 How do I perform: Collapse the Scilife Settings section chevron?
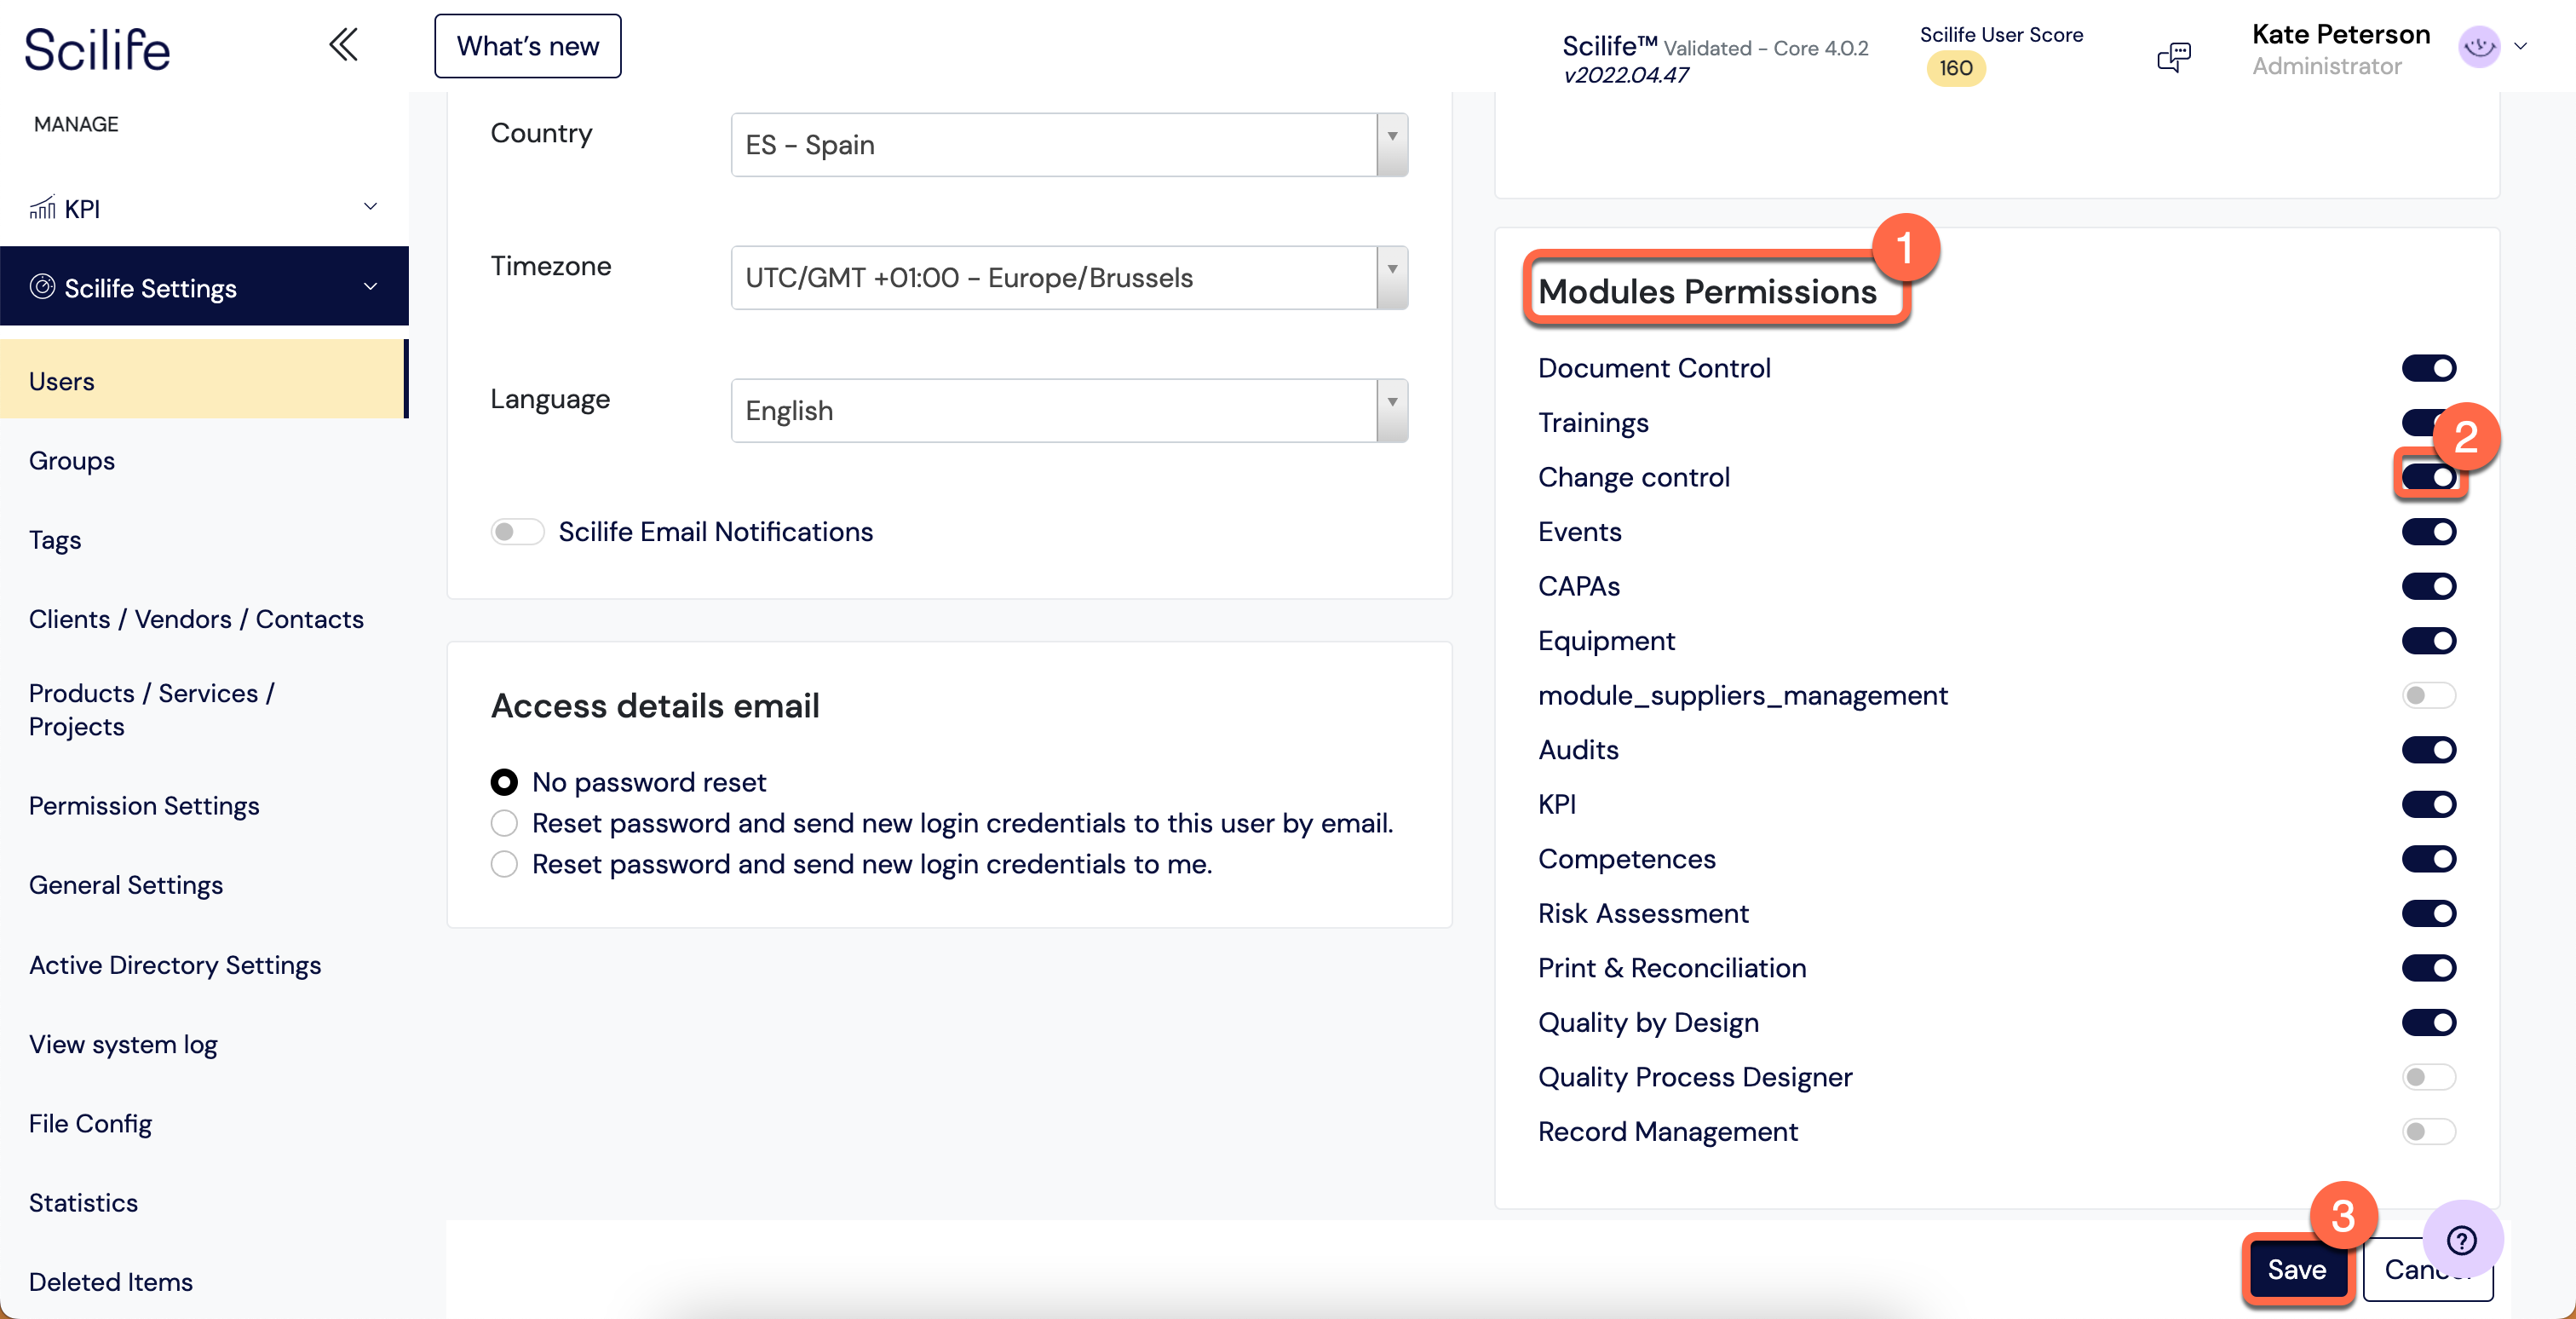point(370,286)
